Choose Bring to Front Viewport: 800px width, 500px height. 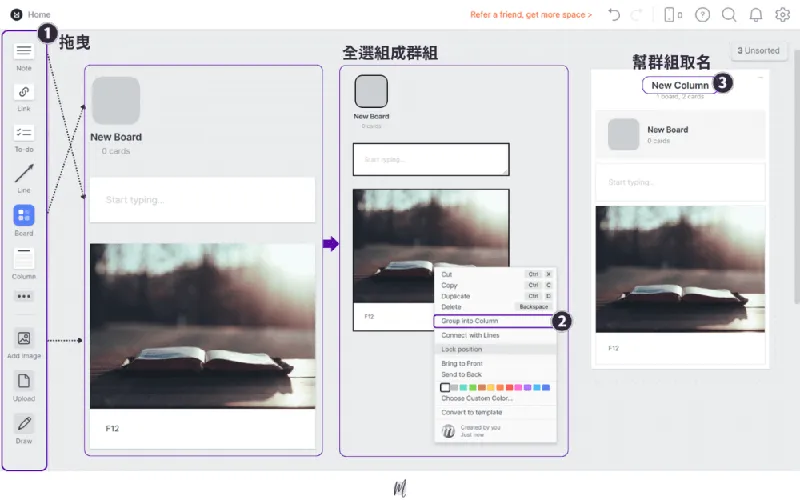(495, 363)
